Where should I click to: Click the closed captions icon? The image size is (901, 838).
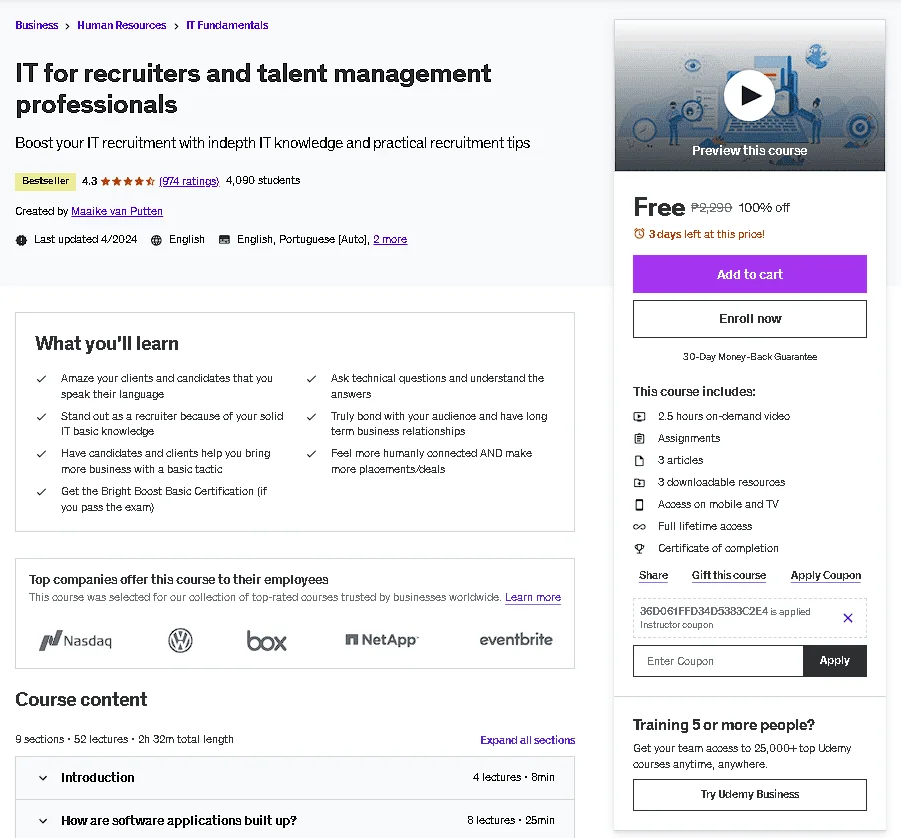click(x=224, y=239)
